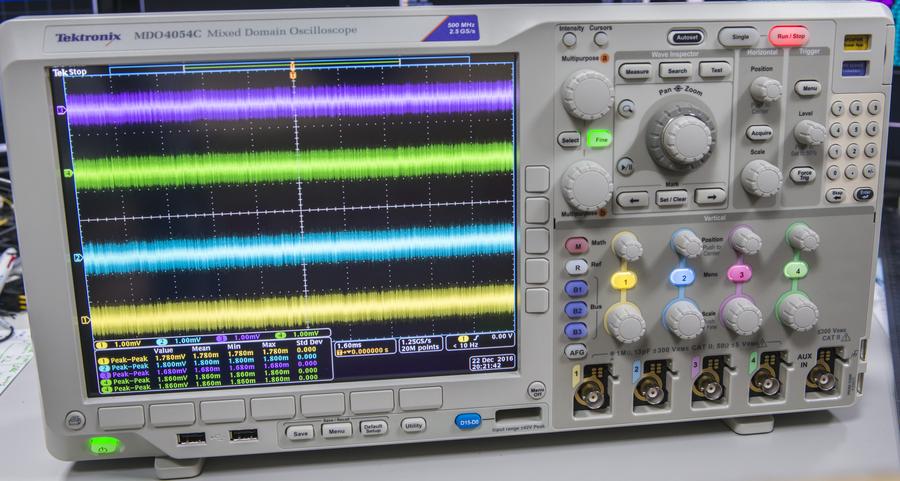
Task: Open the Search menu in Wave Inspector
Action: [676, 71]
